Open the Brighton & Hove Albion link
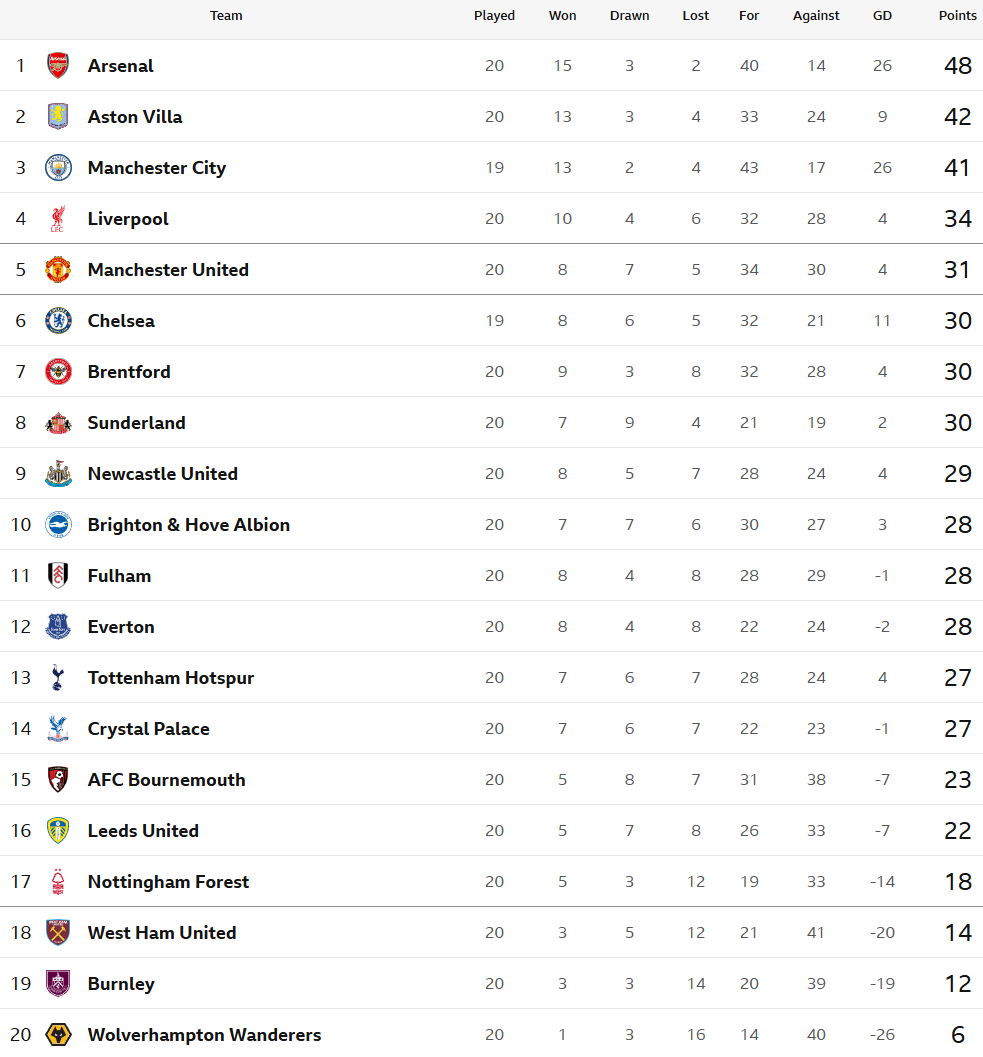This screenshot has height=1057, width=983. tap(189, 525)
